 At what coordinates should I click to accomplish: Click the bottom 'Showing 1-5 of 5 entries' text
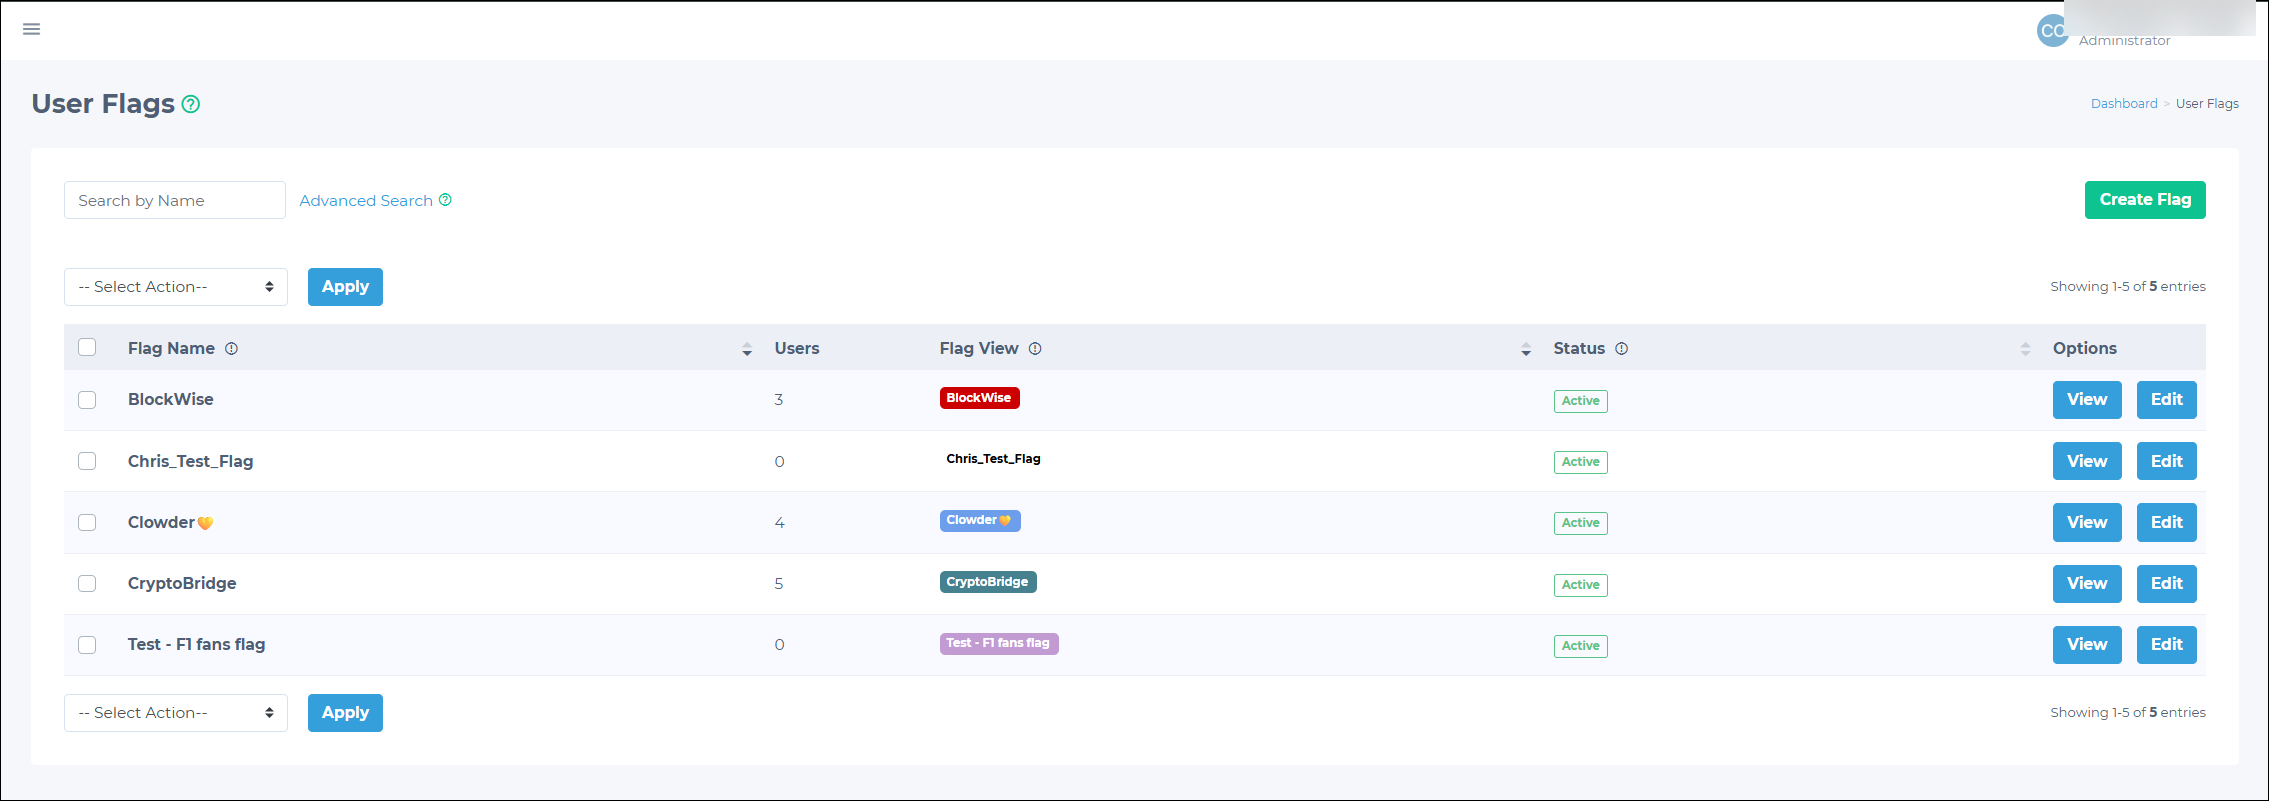2128,713
